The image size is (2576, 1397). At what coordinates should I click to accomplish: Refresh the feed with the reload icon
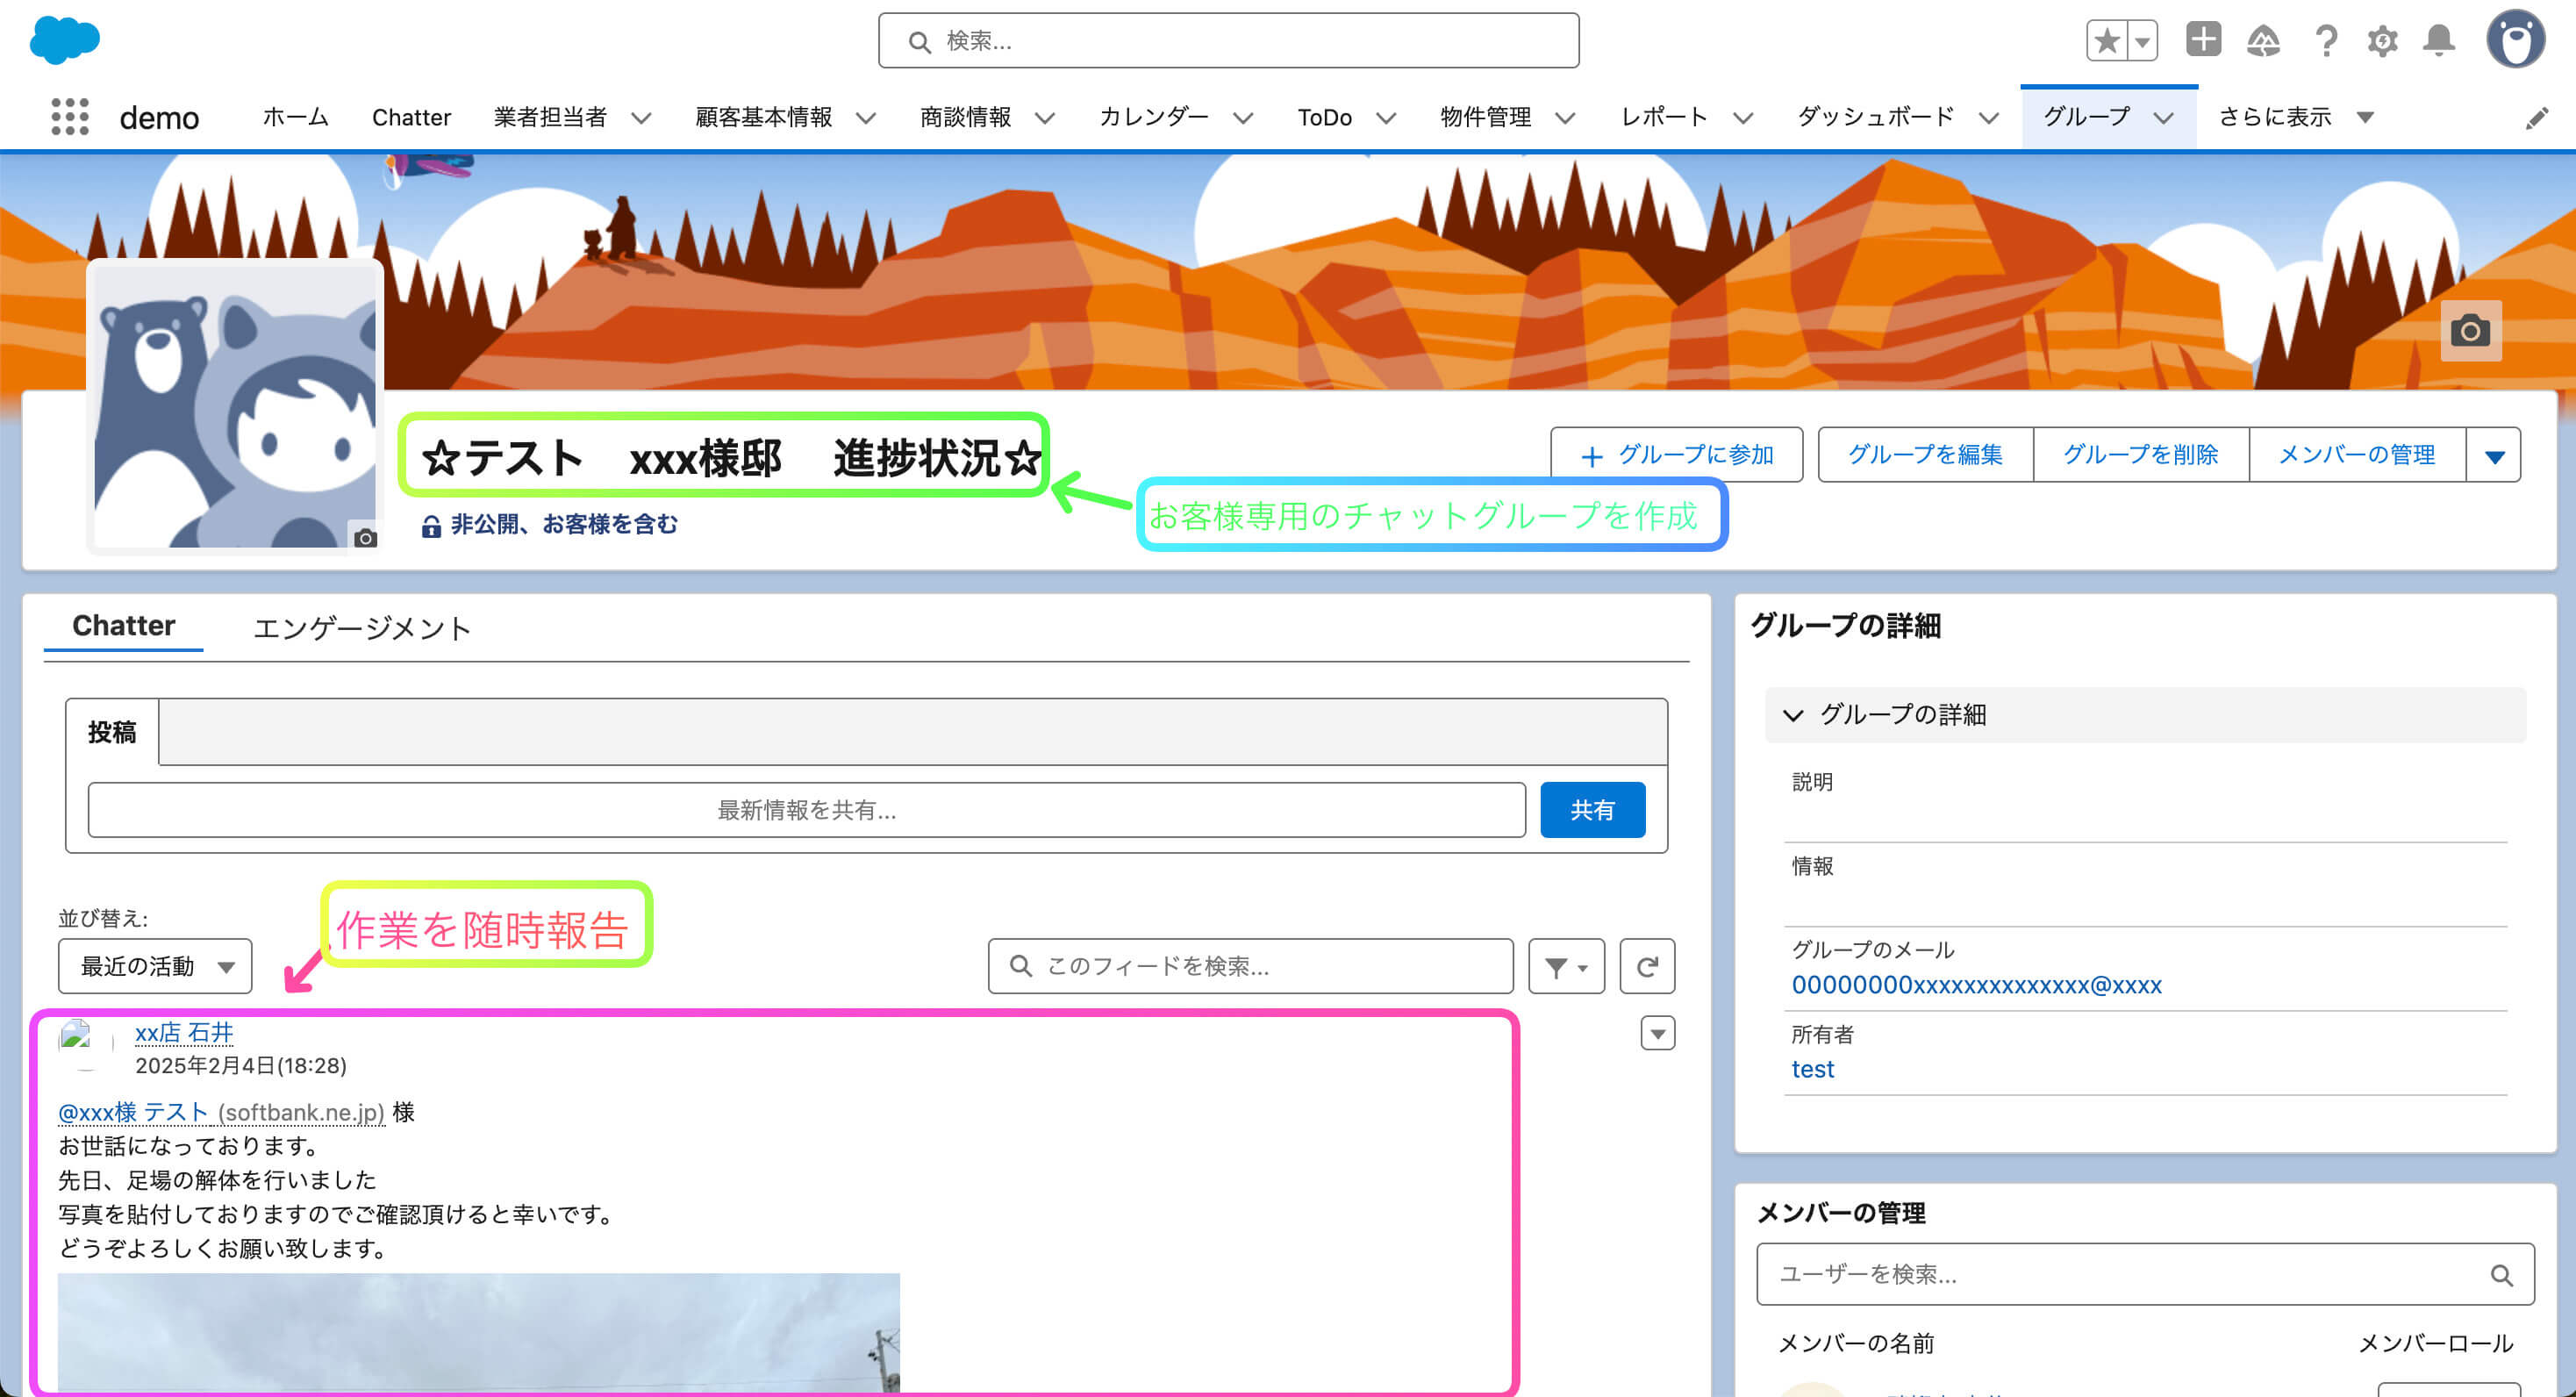1647,966
